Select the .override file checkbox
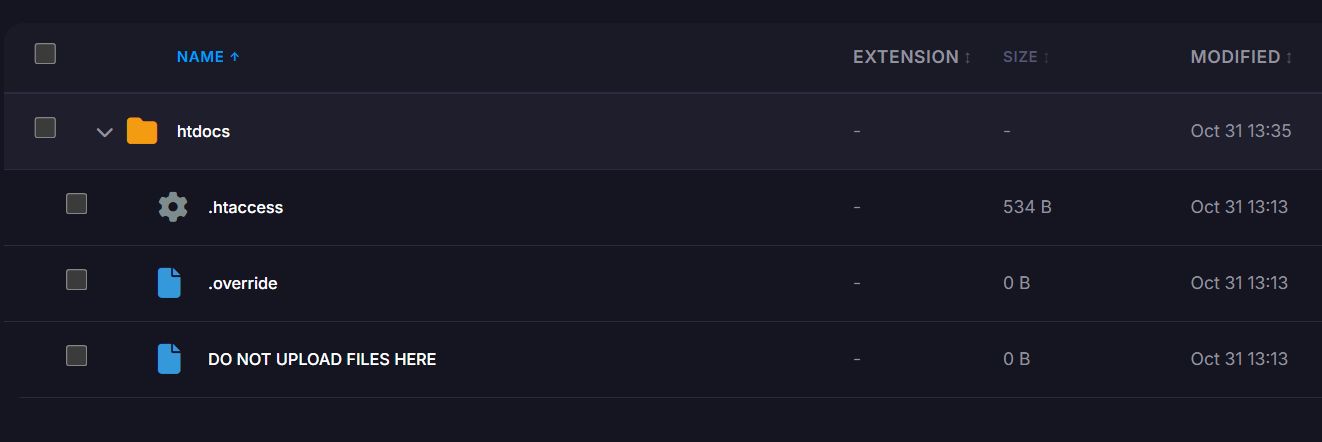The width and height of the screenshot is (1322, 442). point(77,280)
